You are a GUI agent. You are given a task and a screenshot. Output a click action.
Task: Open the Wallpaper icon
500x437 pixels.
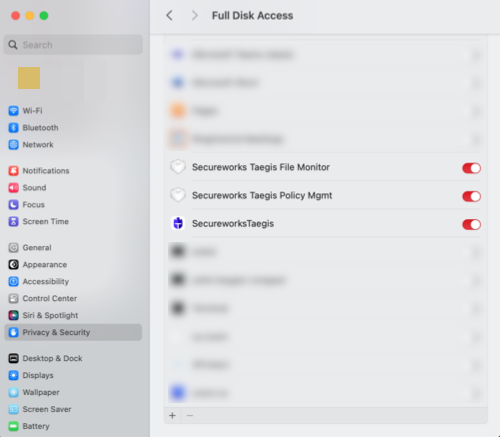coord(13,392)
